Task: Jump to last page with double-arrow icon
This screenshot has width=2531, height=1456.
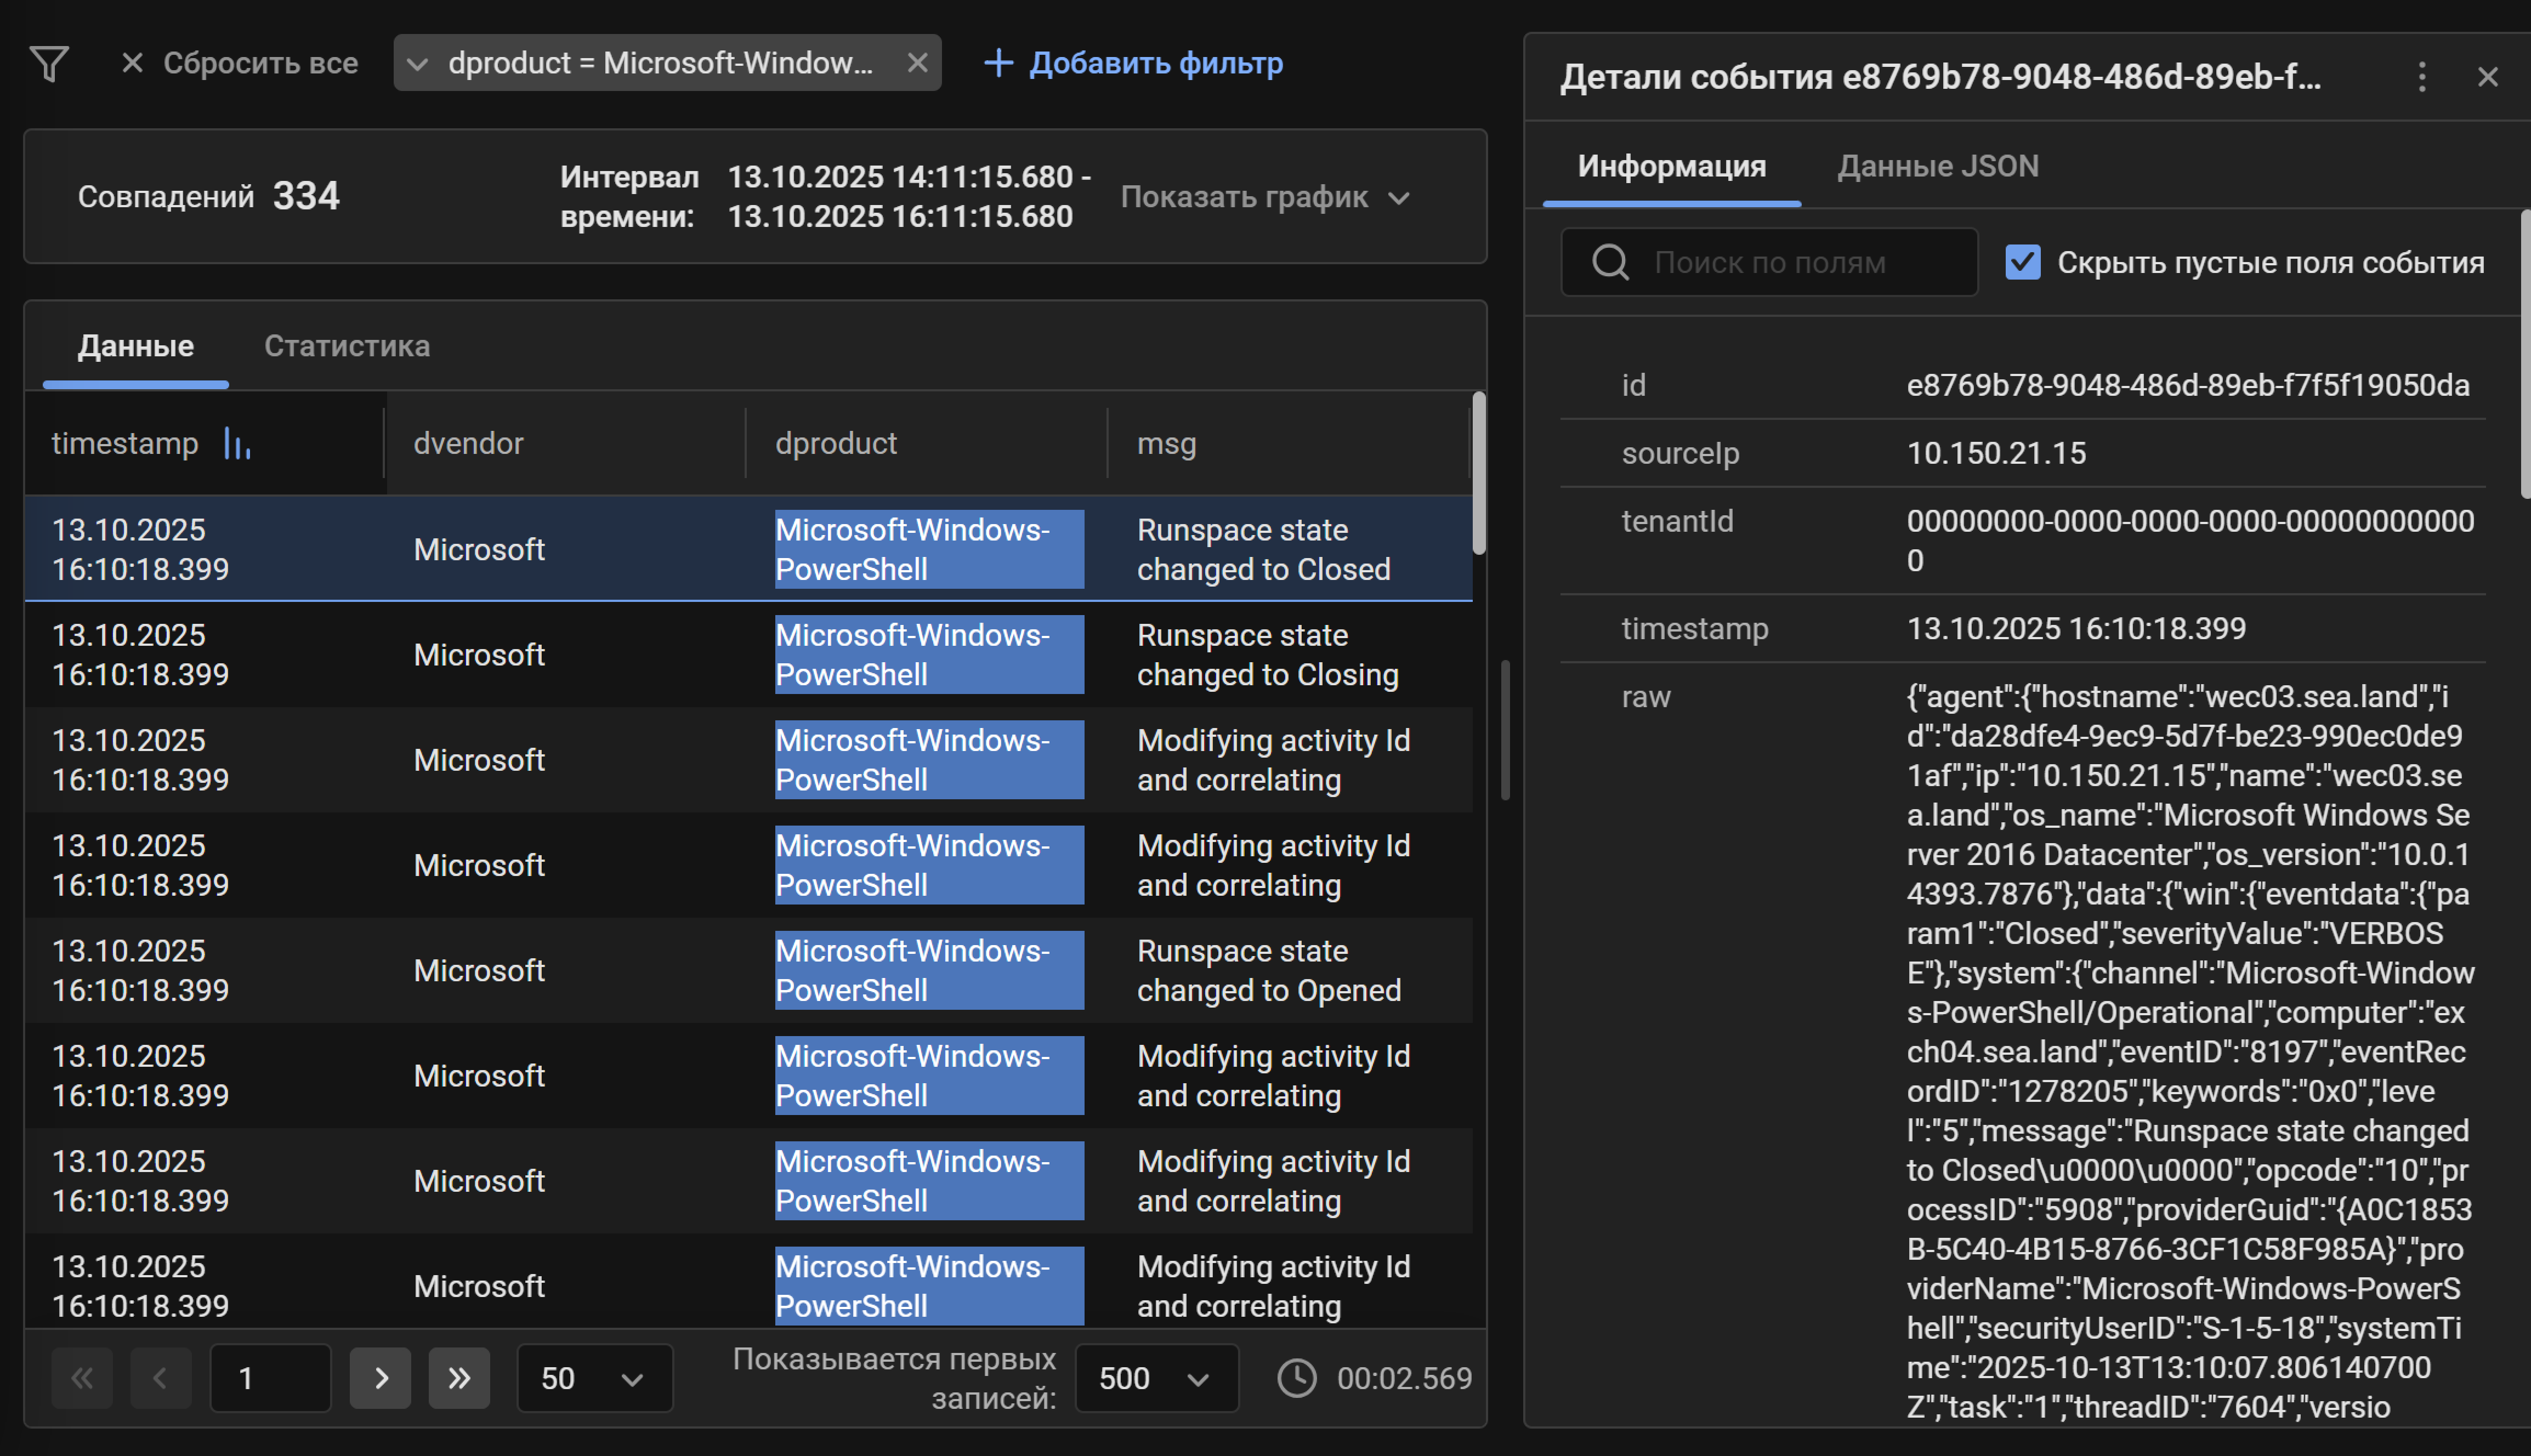Action: coord(459,1378)
